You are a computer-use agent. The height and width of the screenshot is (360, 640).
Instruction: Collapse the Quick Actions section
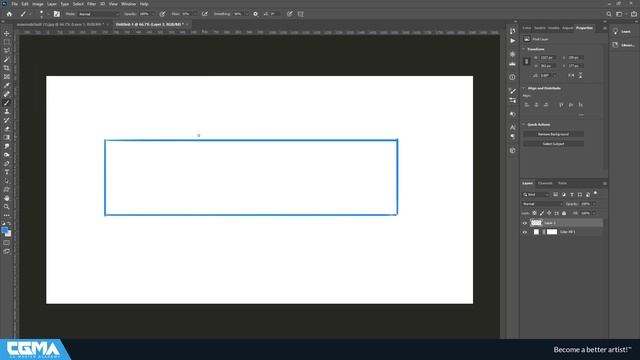click(x=524, y=124)
